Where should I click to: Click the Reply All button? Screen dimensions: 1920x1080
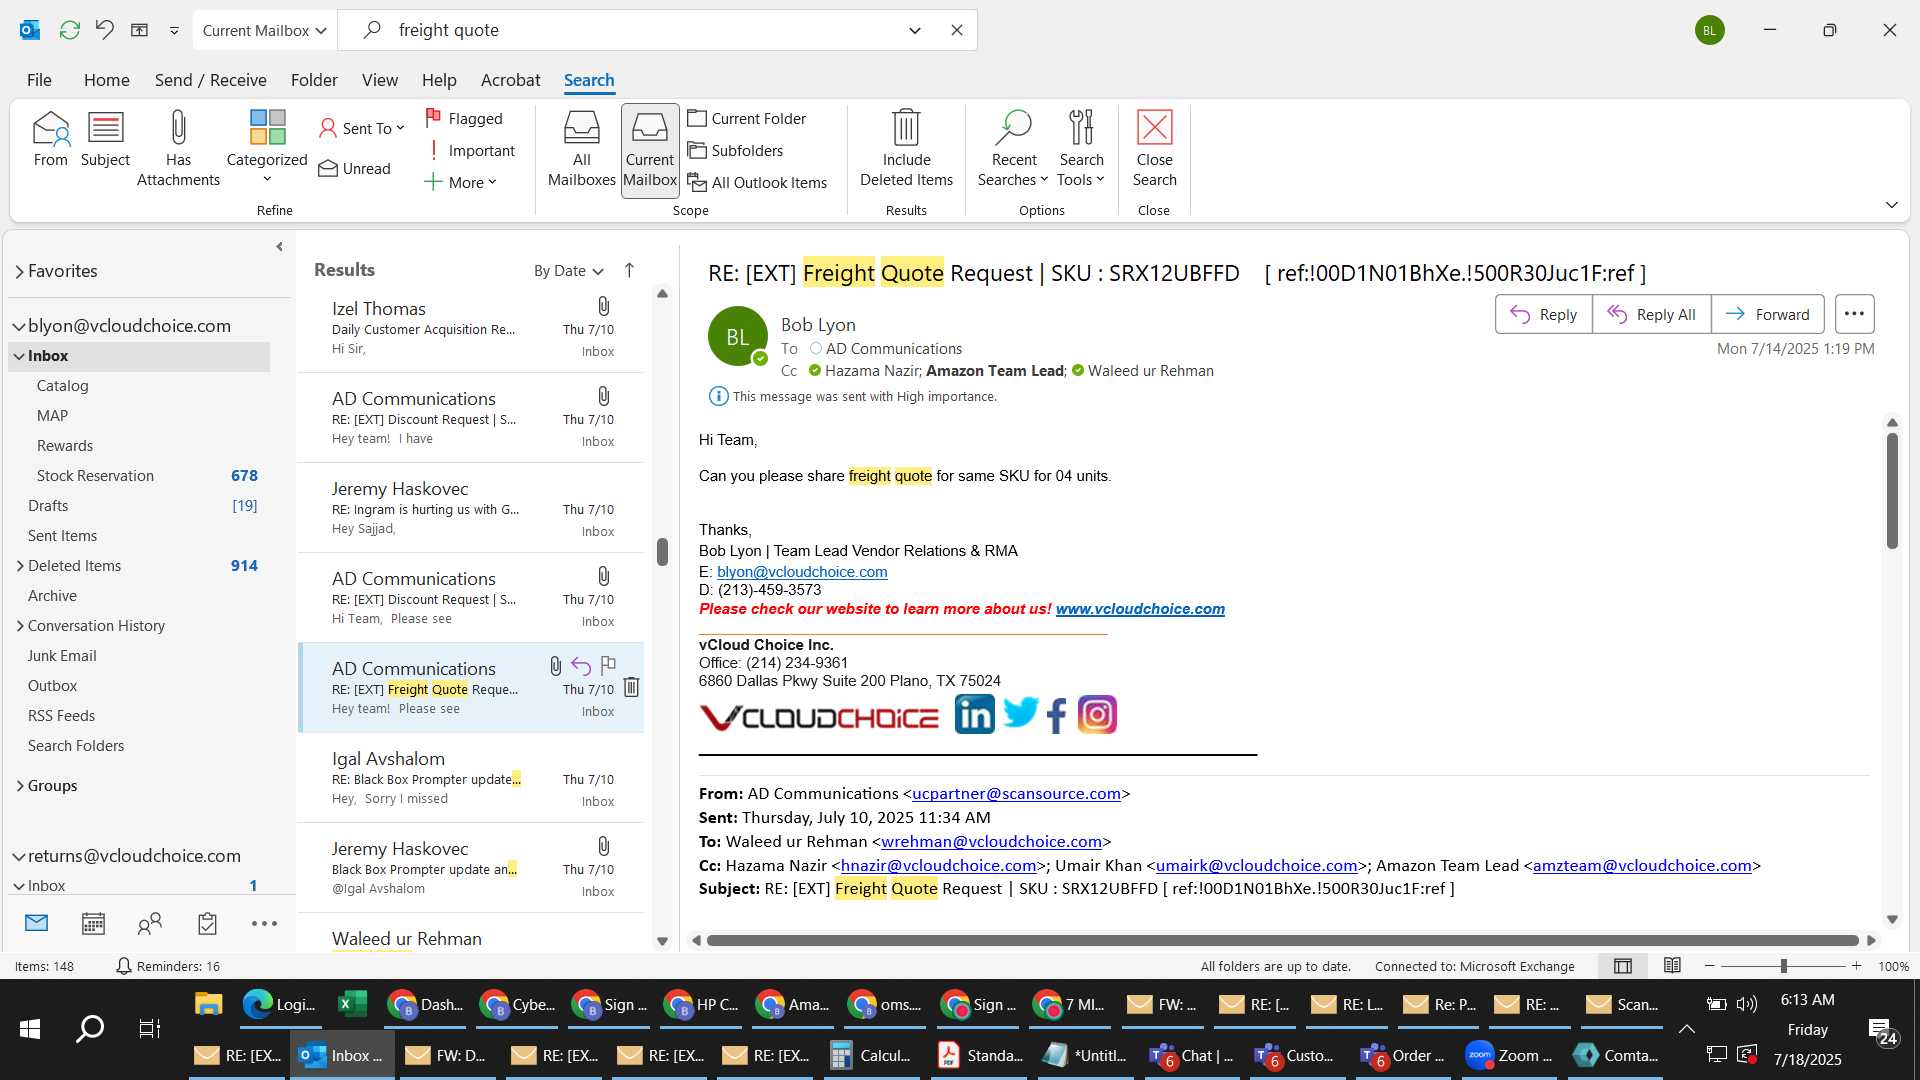click(x=1651, y=314)
